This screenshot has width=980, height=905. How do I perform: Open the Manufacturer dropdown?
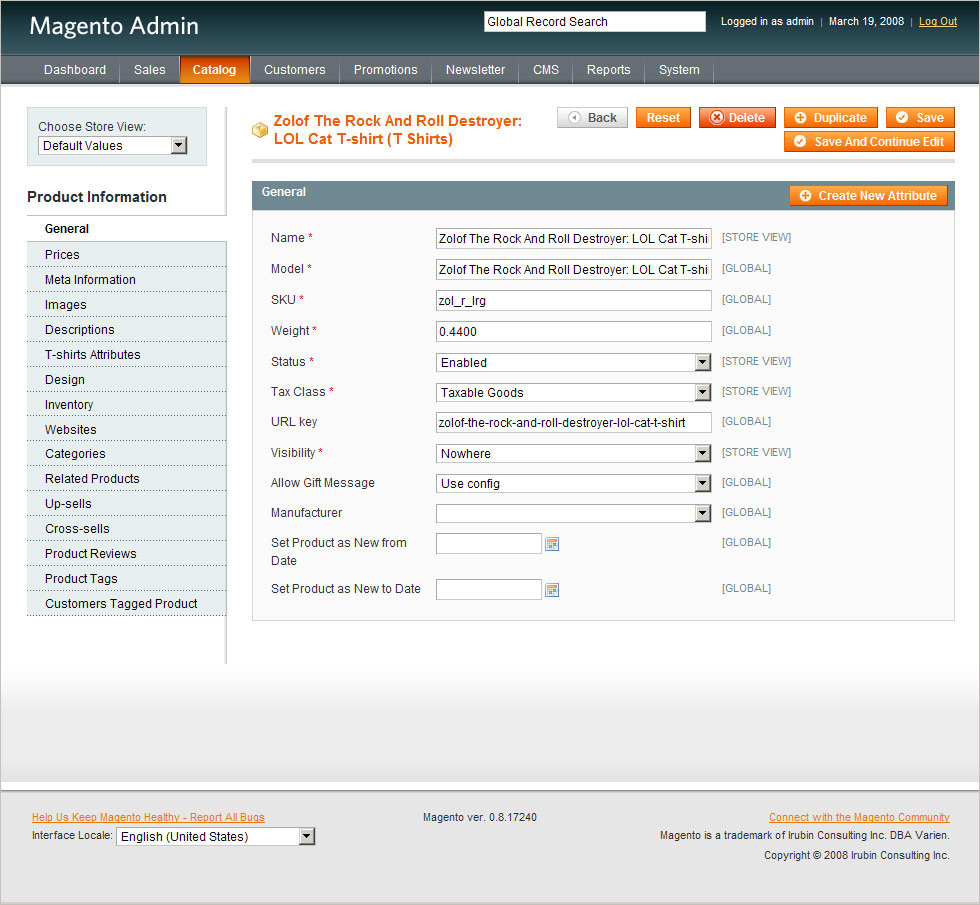(x=574, y=513)
